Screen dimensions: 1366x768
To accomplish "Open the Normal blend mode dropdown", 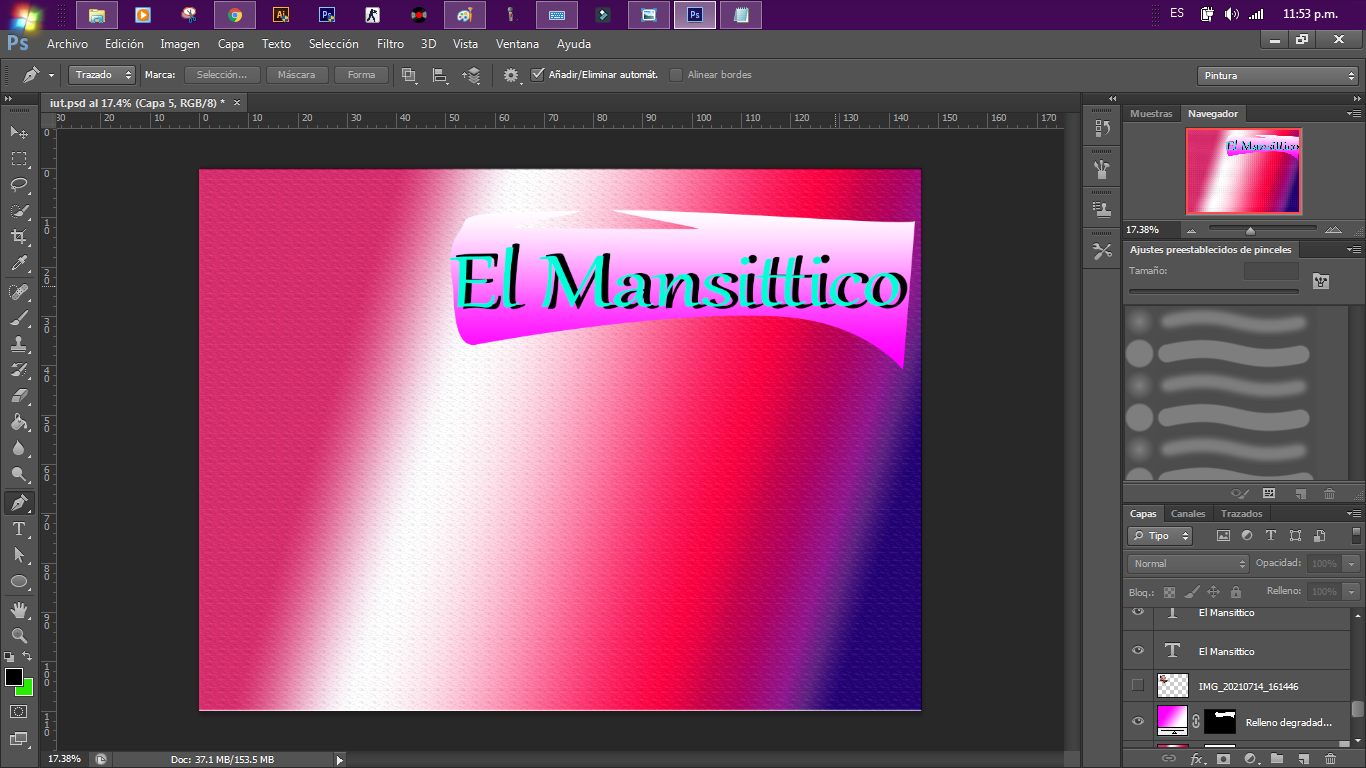I will click(1188, 564).
